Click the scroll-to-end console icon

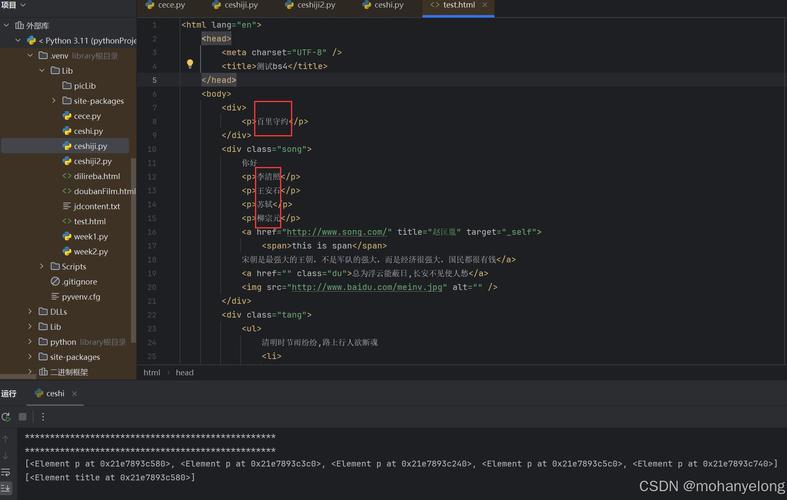click(6, 488)
